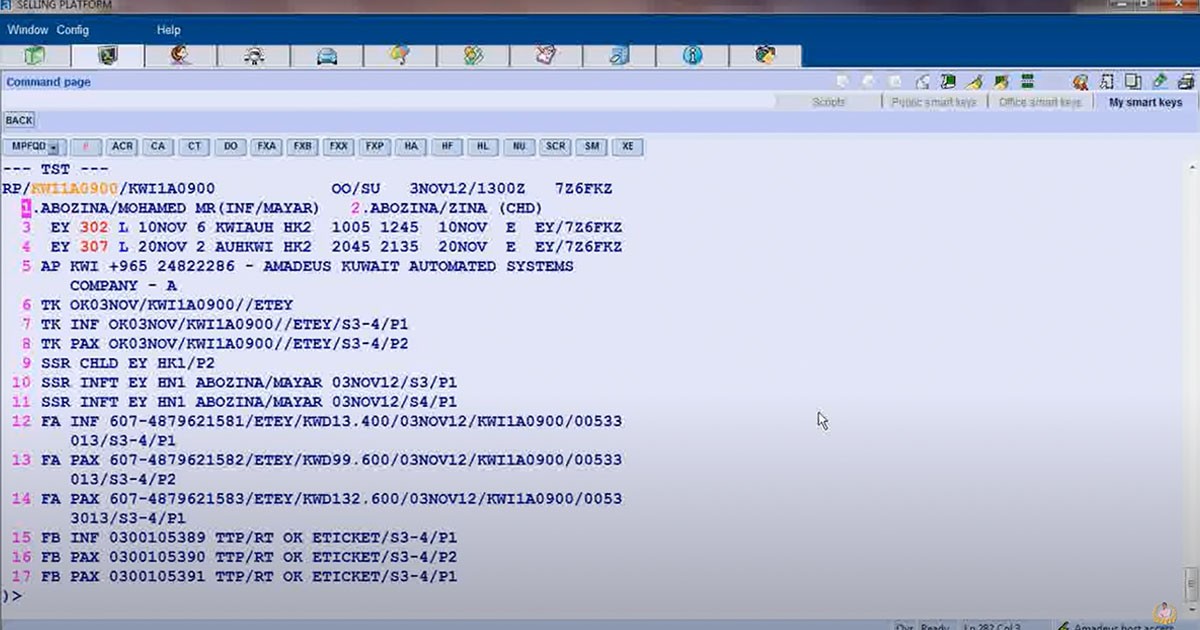1200x630 pixels.
Task: Click the green brush toolbar icon
Action: point(1001,82)
